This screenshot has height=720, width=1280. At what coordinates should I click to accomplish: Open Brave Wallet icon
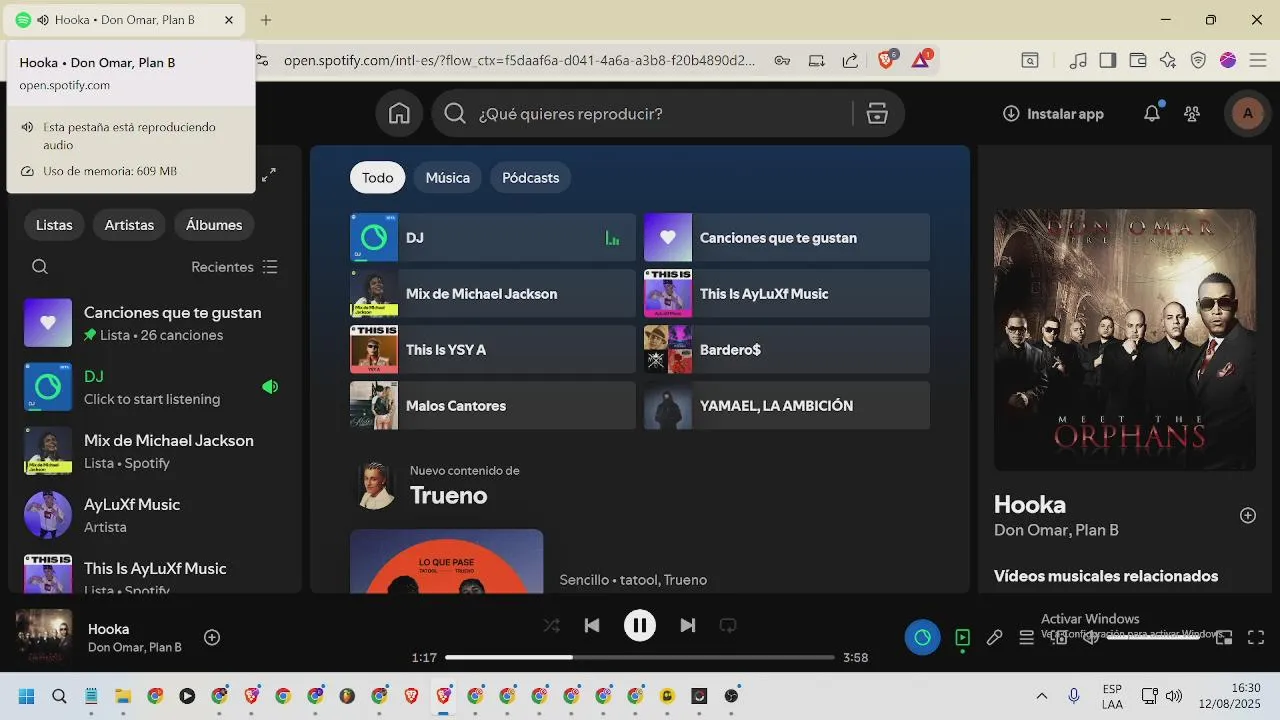tap(1138, 60)
